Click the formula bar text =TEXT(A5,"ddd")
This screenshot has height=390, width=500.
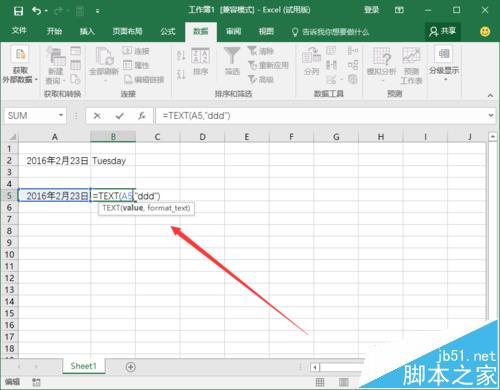(x=196, y=116)
